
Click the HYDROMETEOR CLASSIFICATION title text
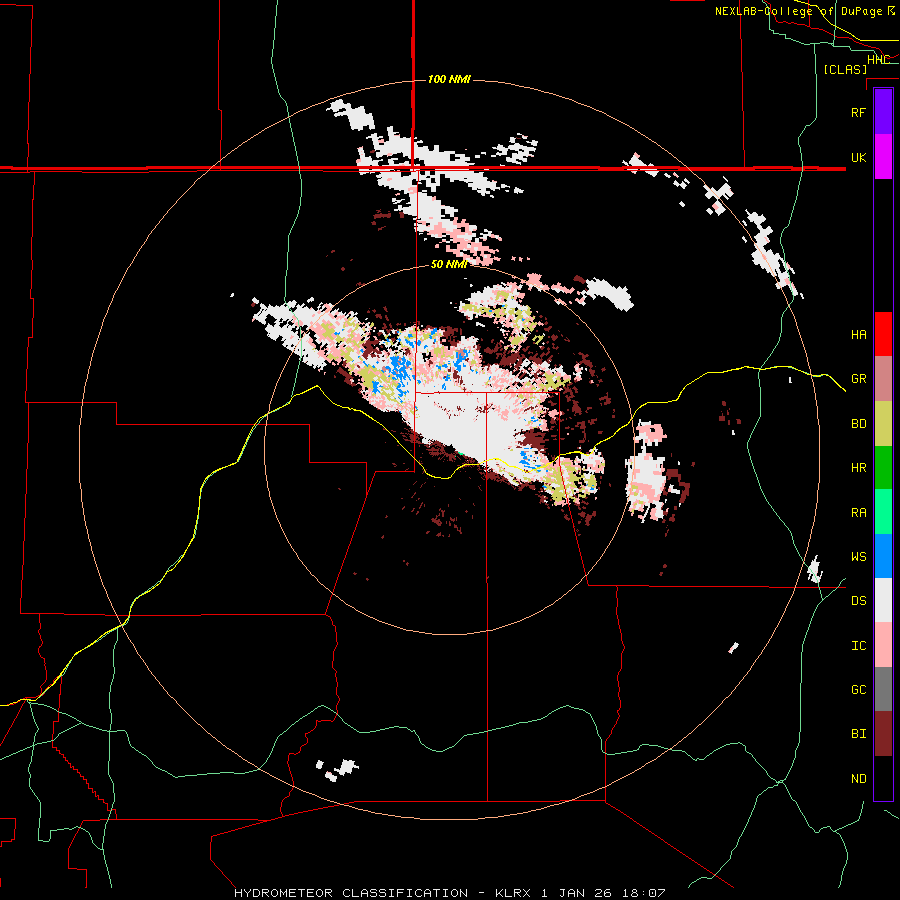point(351,893)
